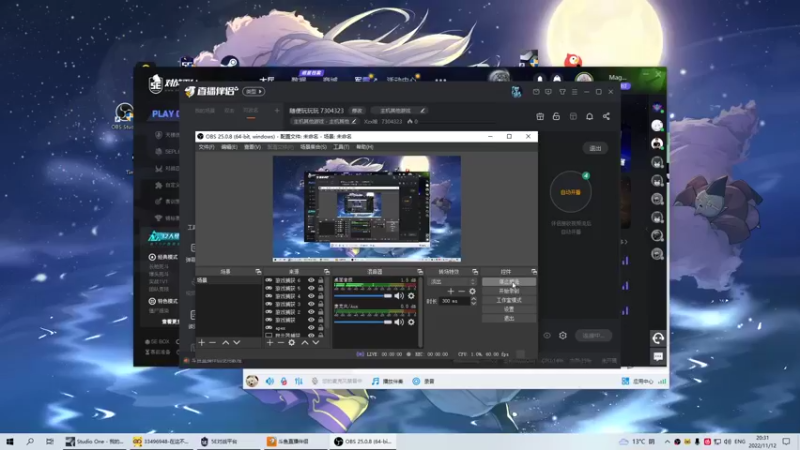Open the gear settings icon in streaming companion
The width and height of the screenshot is (800, 450).
point(563,336)
